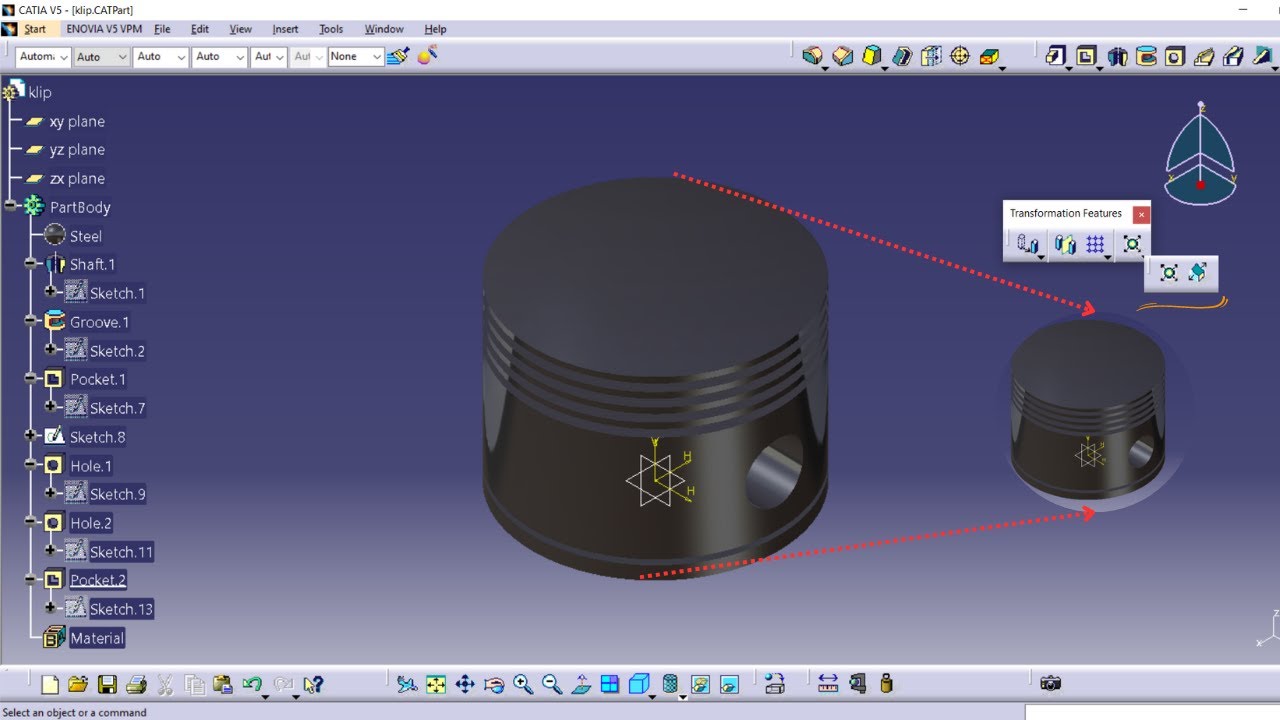The height and width of the screenshot is (720, 1280).
Task: Click the Zoom Out magnifier
Action: tap(552, 684)
